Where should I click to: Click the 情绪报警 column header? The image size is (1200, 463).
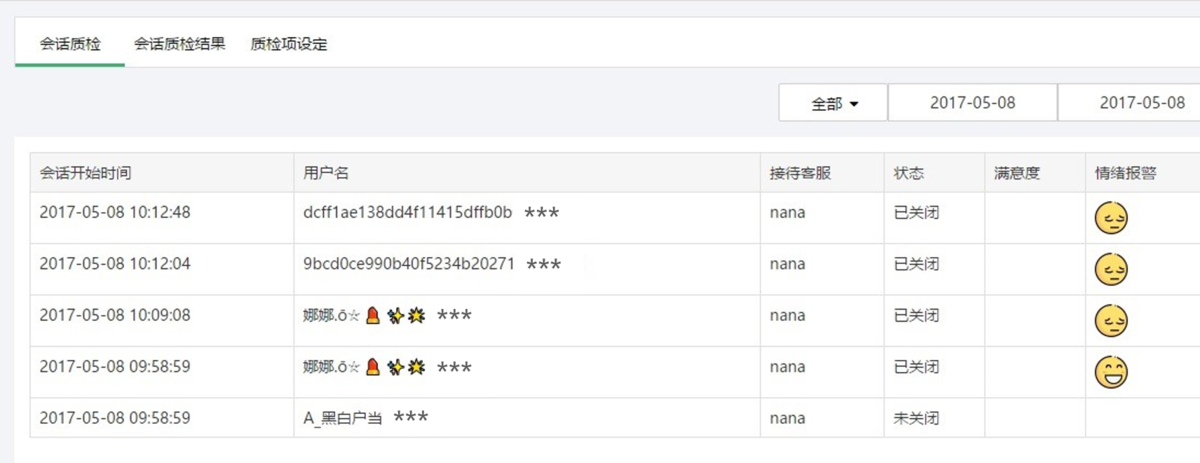[1126, 173]
